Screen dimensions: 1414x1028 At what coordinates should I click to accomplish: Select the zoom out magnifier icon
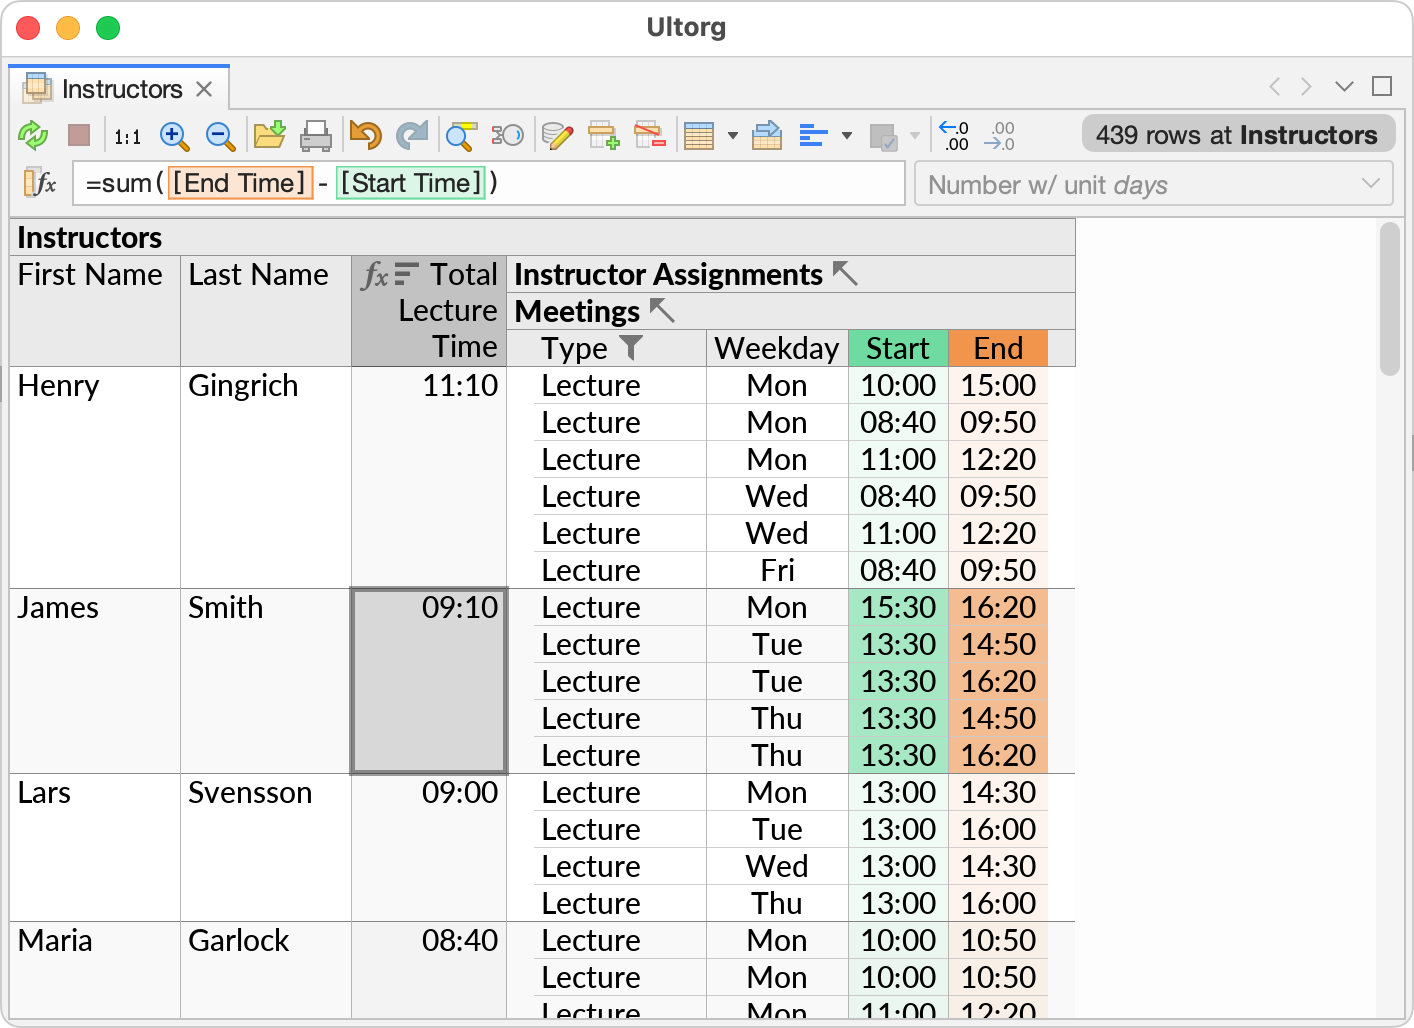(220, 136)
